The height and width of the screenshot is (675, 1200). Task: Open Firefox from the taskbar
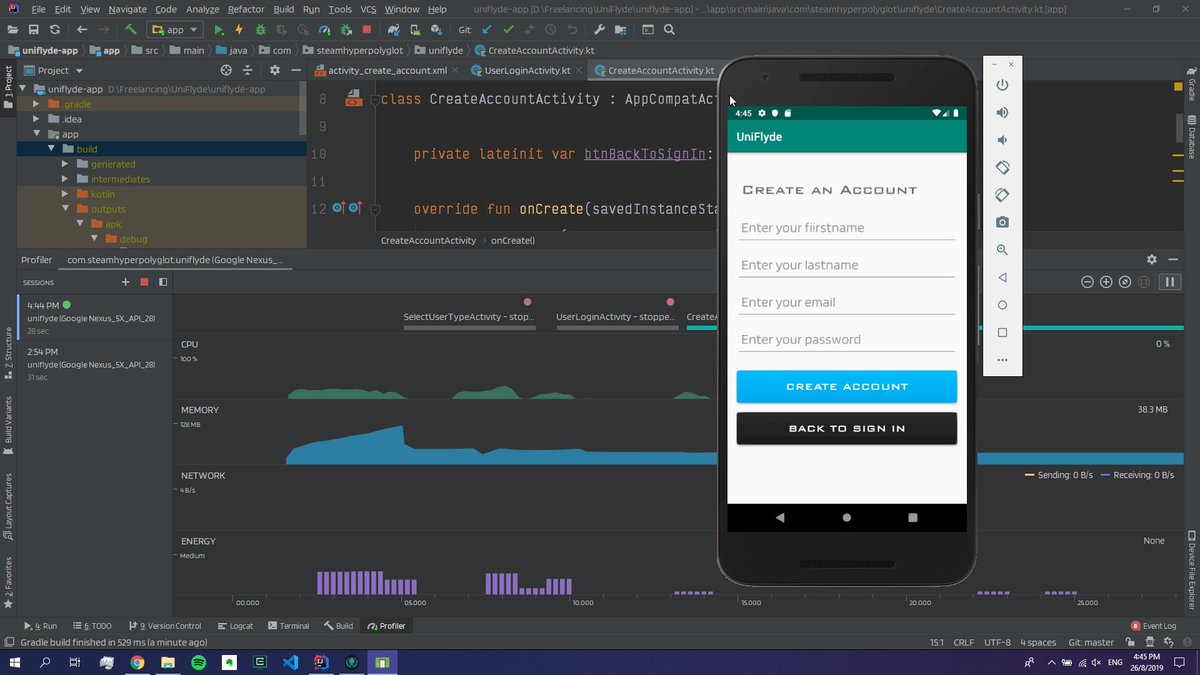tap(137, 662)
